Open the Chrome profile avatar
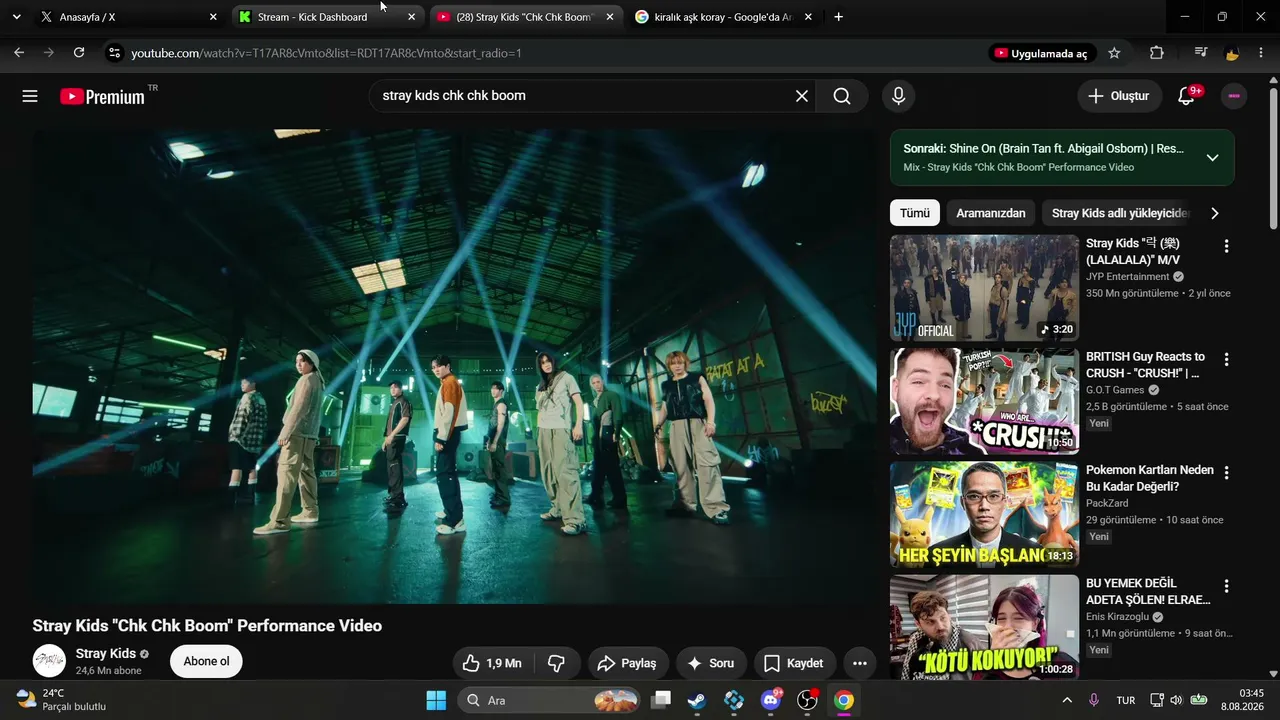 tap(1232, 53)
